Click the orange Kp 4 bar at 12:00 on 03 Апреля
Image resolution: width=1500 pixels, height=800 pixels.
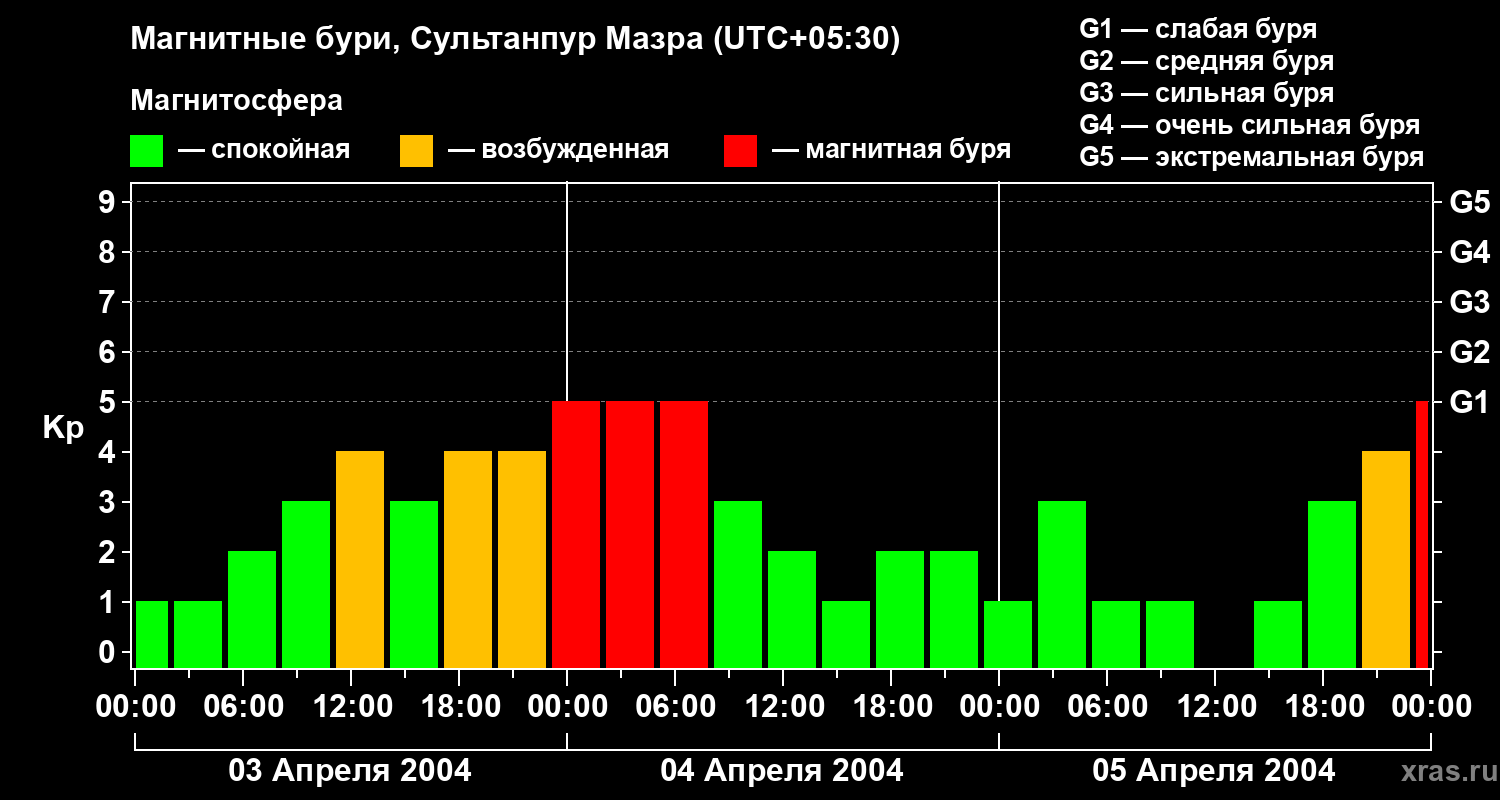(360, 559)
